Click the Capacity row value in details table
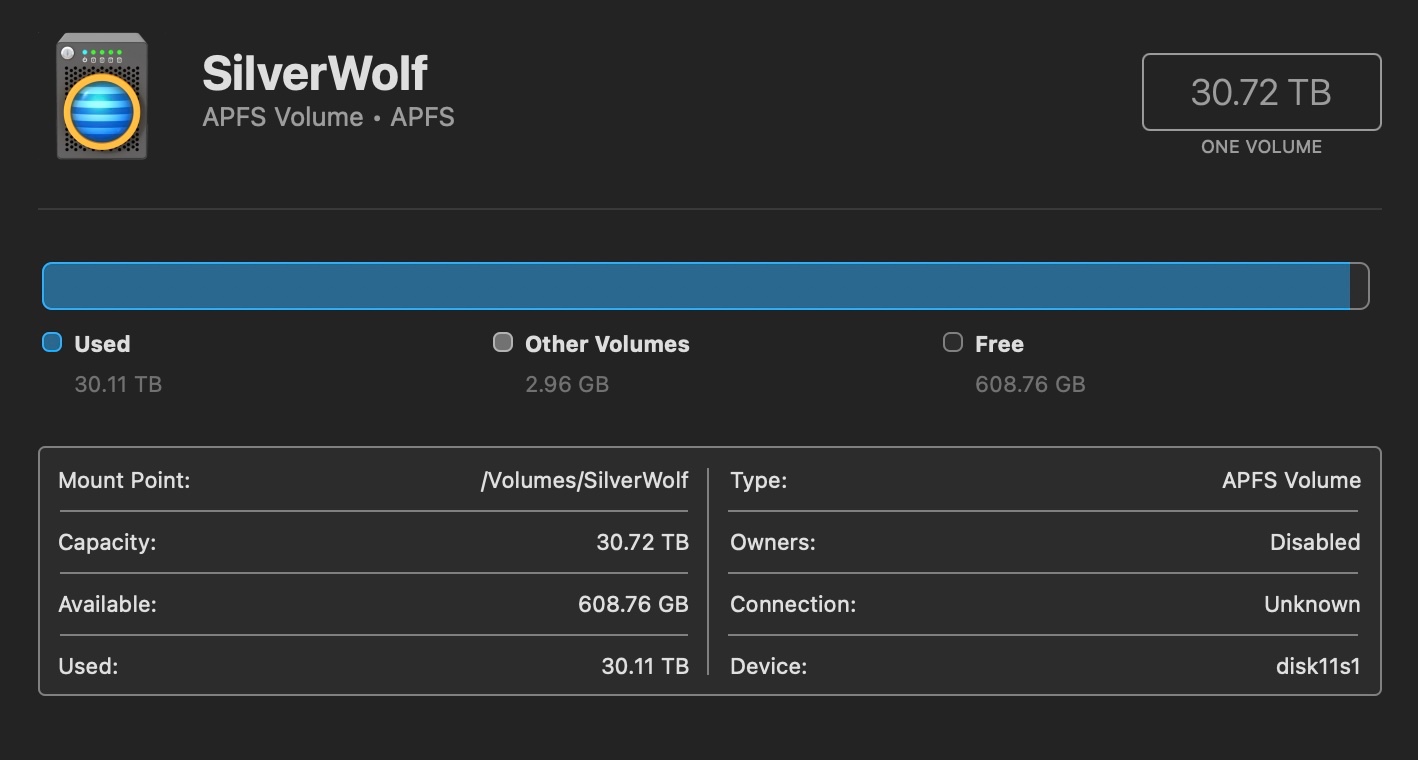Viewport: 1418px width, 760px height. [x=642, y=542]
